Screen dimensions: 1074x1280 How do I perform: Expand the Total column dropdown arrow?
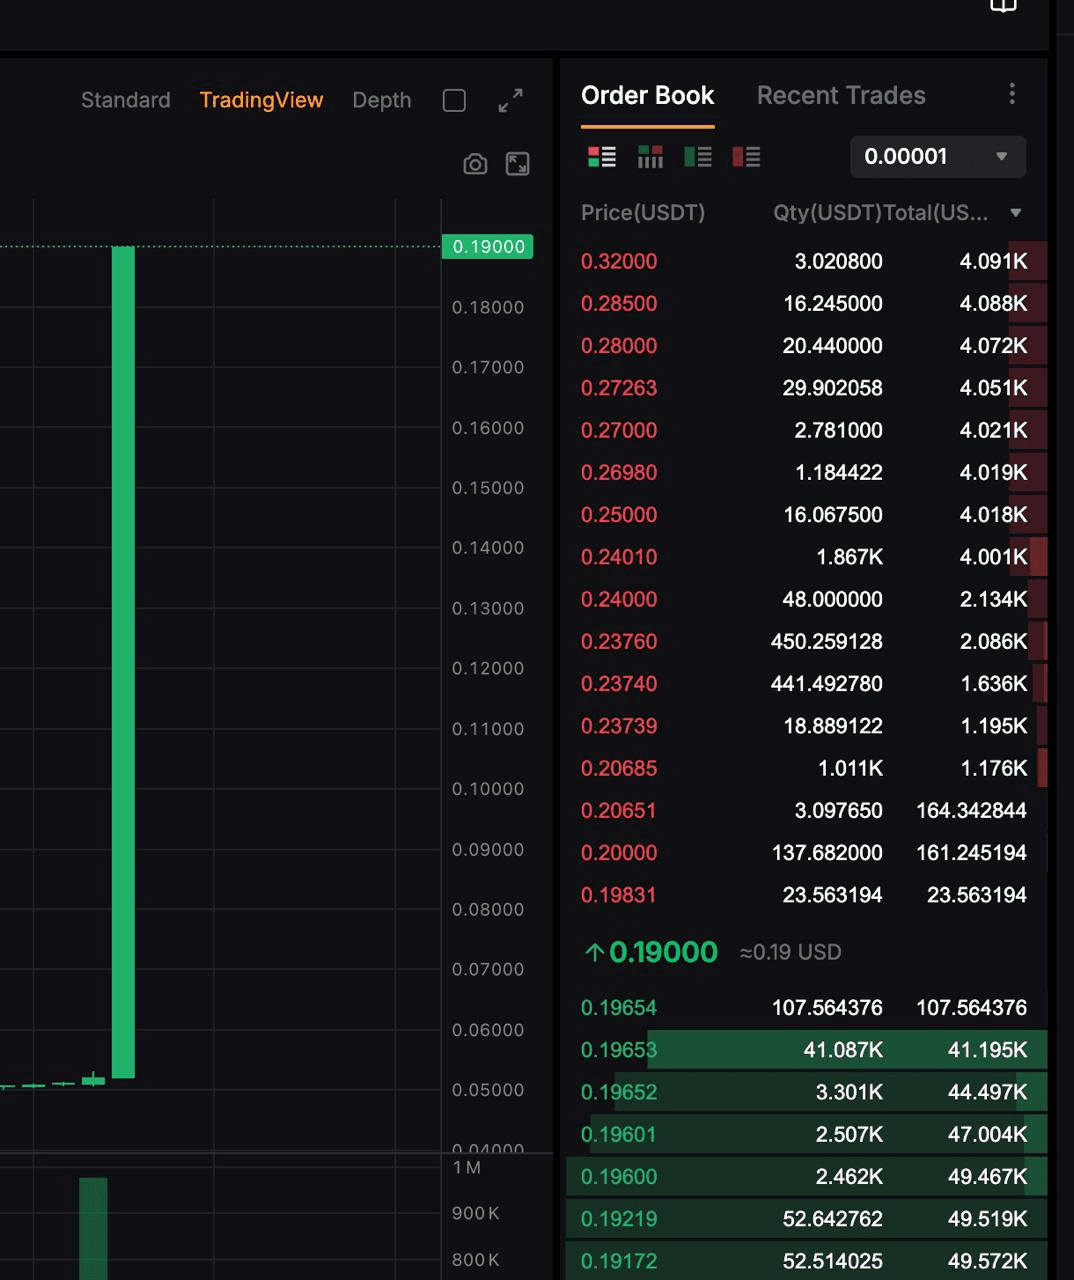tap(1015, 213)
